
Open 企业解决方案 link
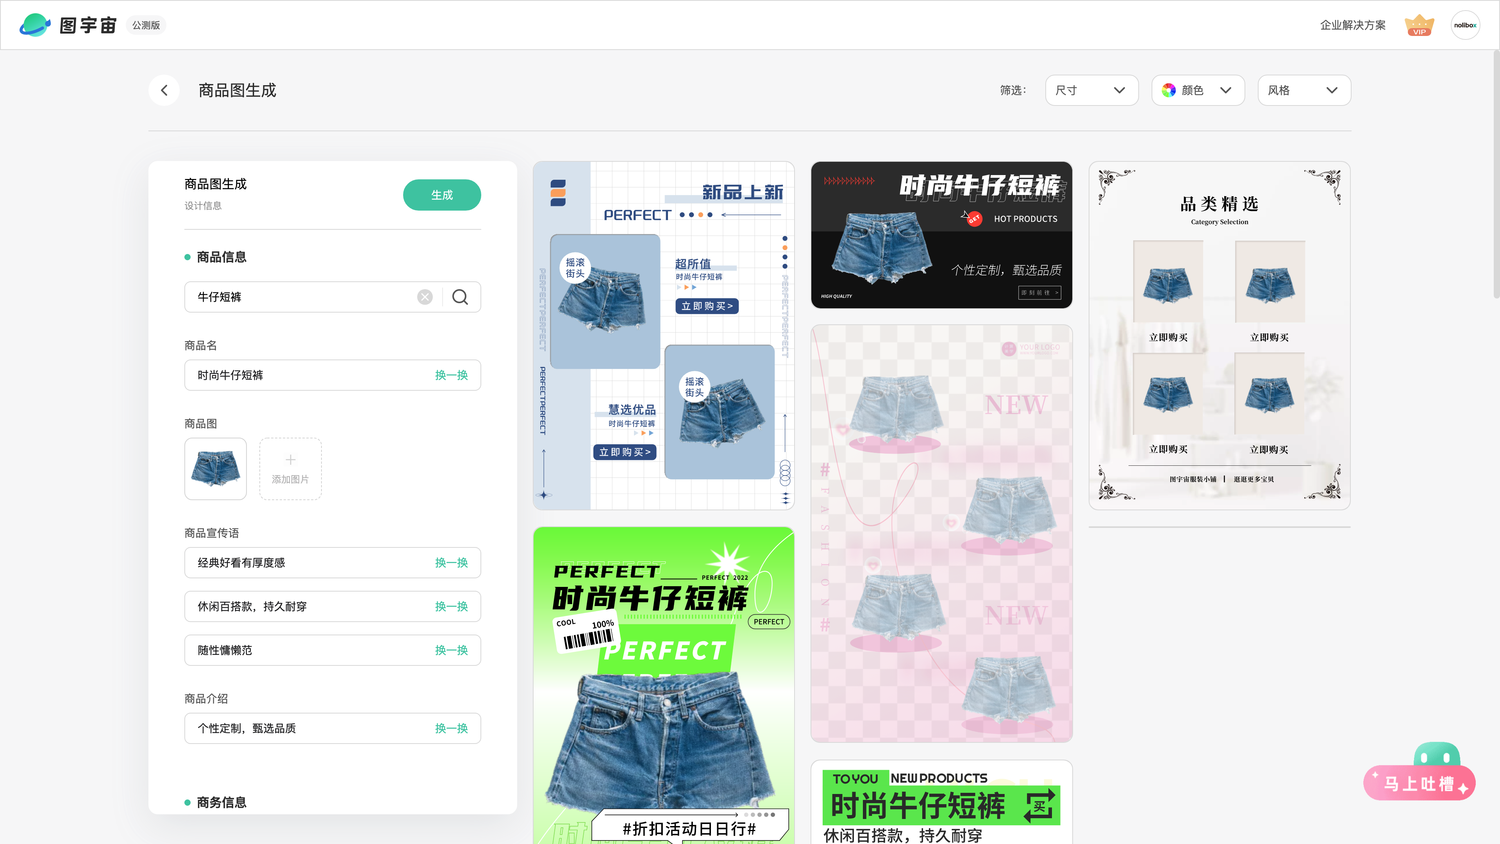[x=1352, y=25]
